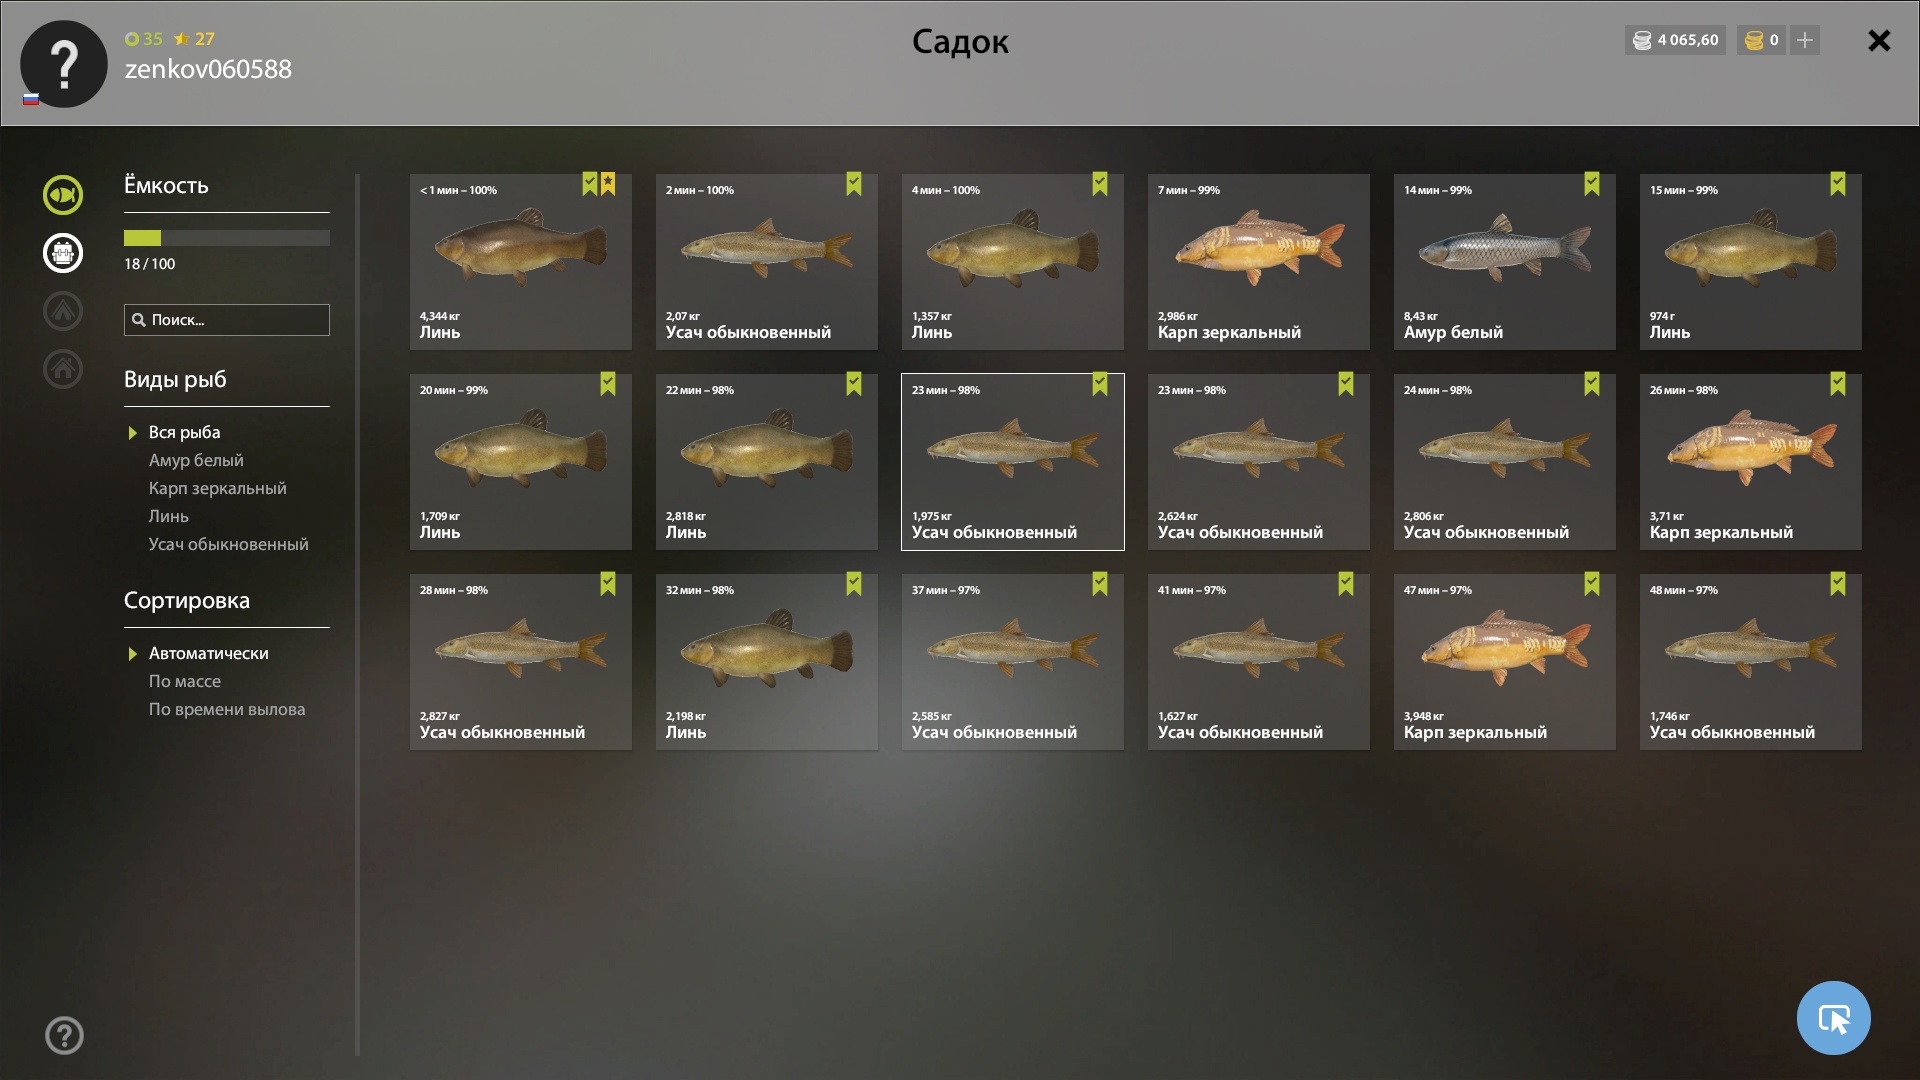Click the tent camp sidebar icon

click(x=62, y=311)
